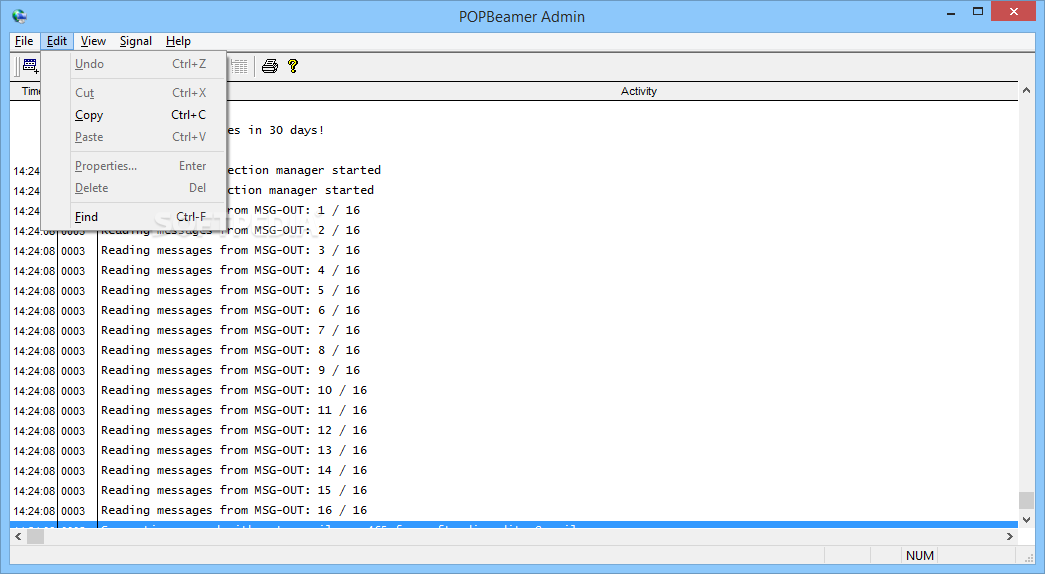This screenshot has width=1045, height=574.
Task: Click the horizontal scrollbar left arrow
Action: pyautogui.click(x=18, y=536)
